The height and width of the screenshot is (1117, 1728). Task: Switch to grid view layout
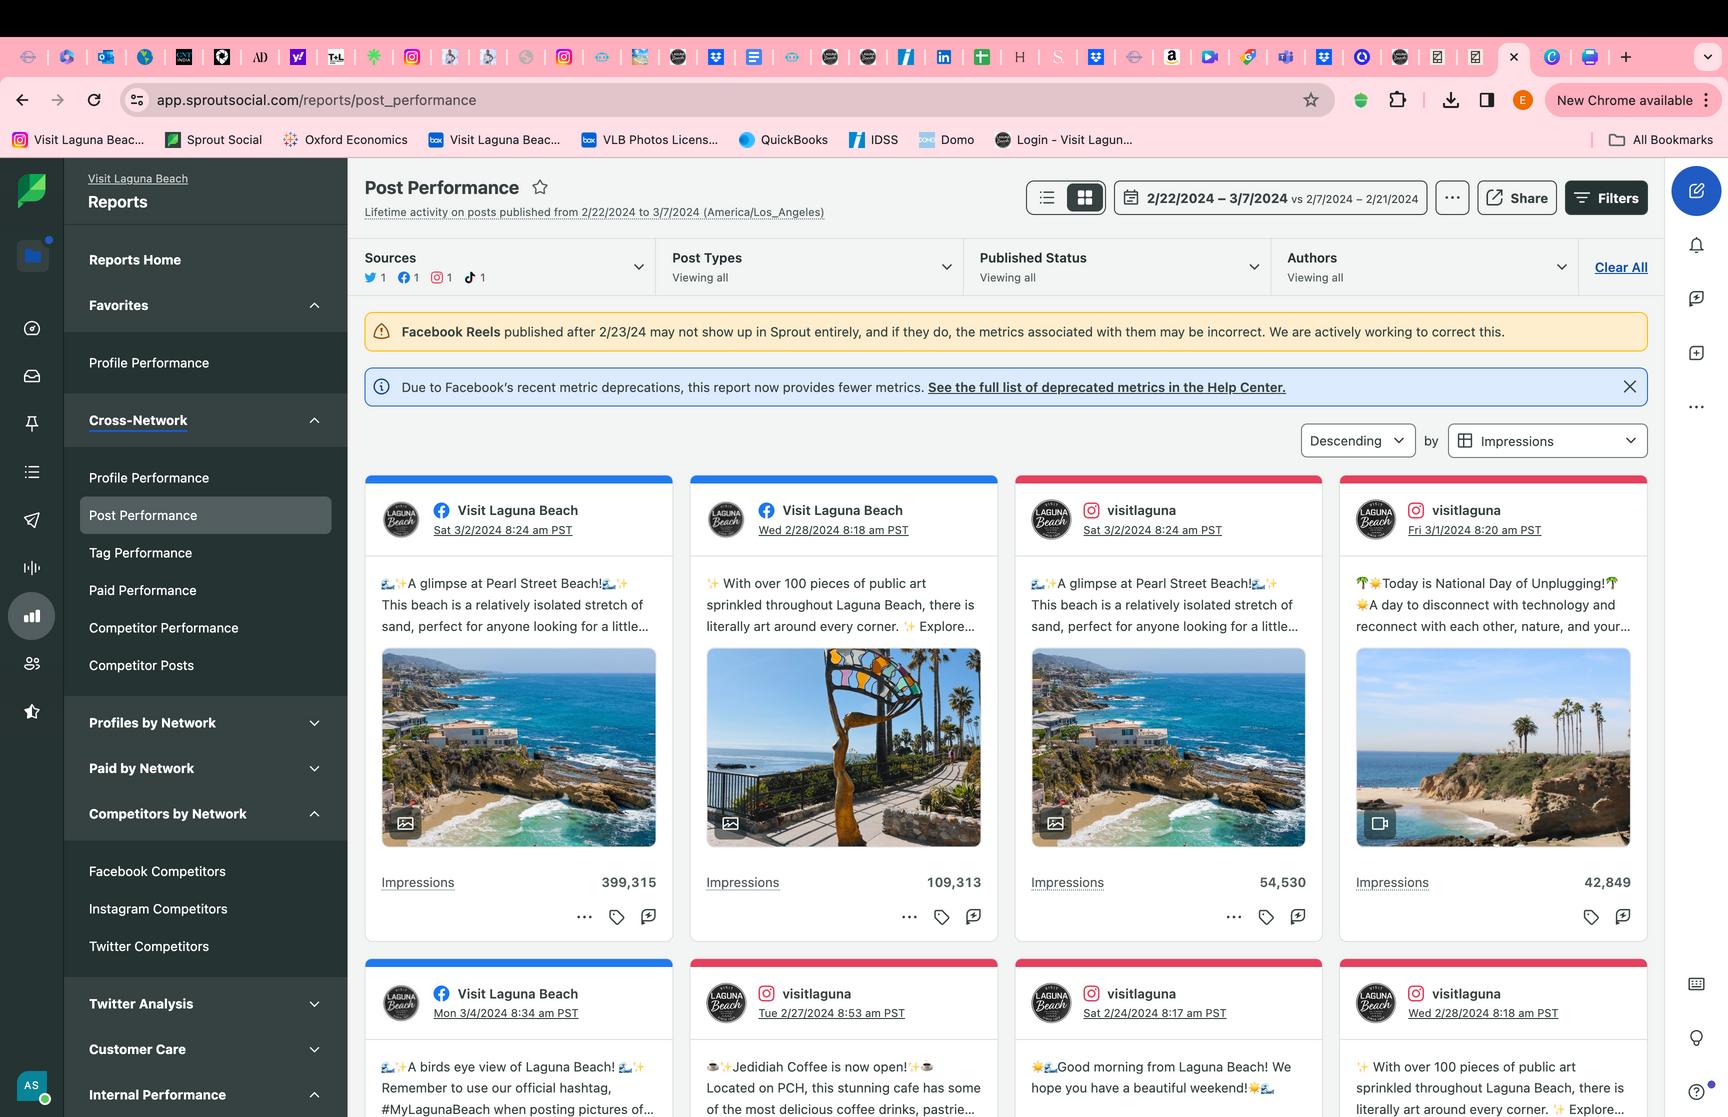pyautogui.click(x=1084, y=198)
